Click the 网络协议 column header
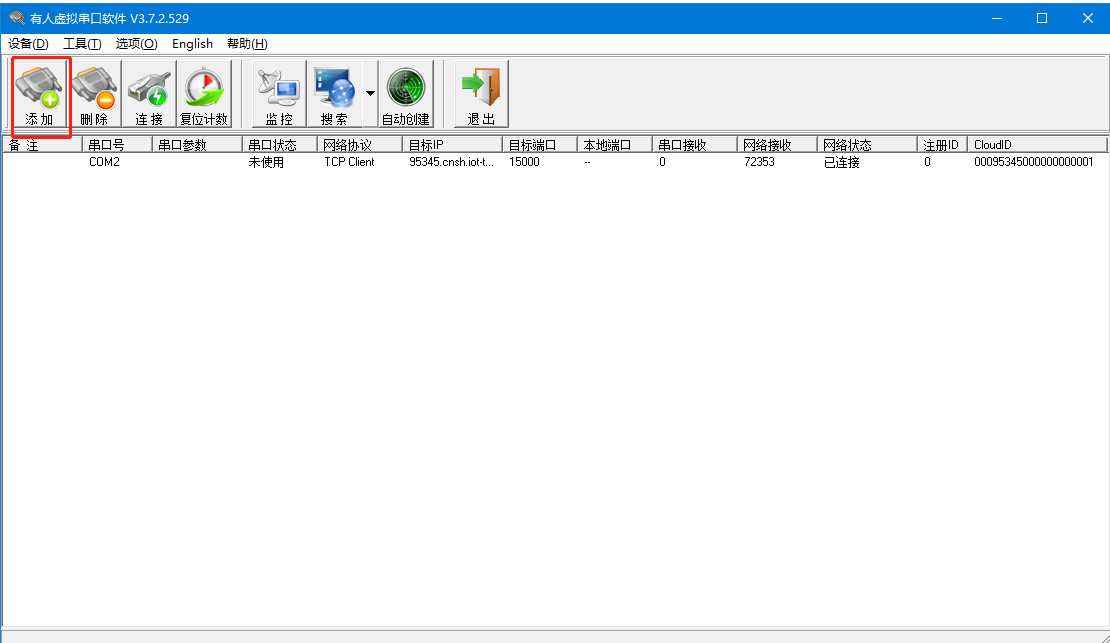The width and height of the screenshot is (1110, 643). click(x=360, y=145)
